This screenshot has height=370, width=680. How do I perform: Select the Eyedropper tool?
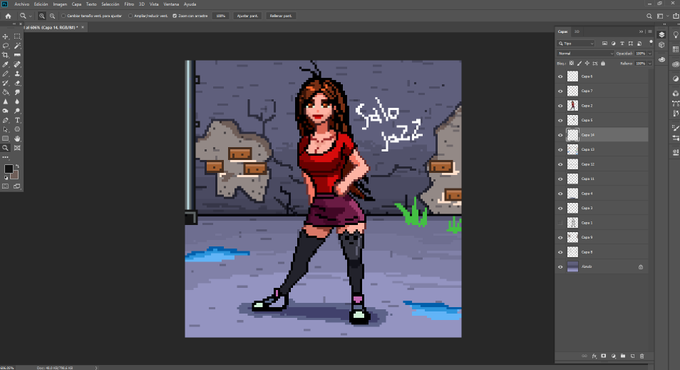coord(6,65)
